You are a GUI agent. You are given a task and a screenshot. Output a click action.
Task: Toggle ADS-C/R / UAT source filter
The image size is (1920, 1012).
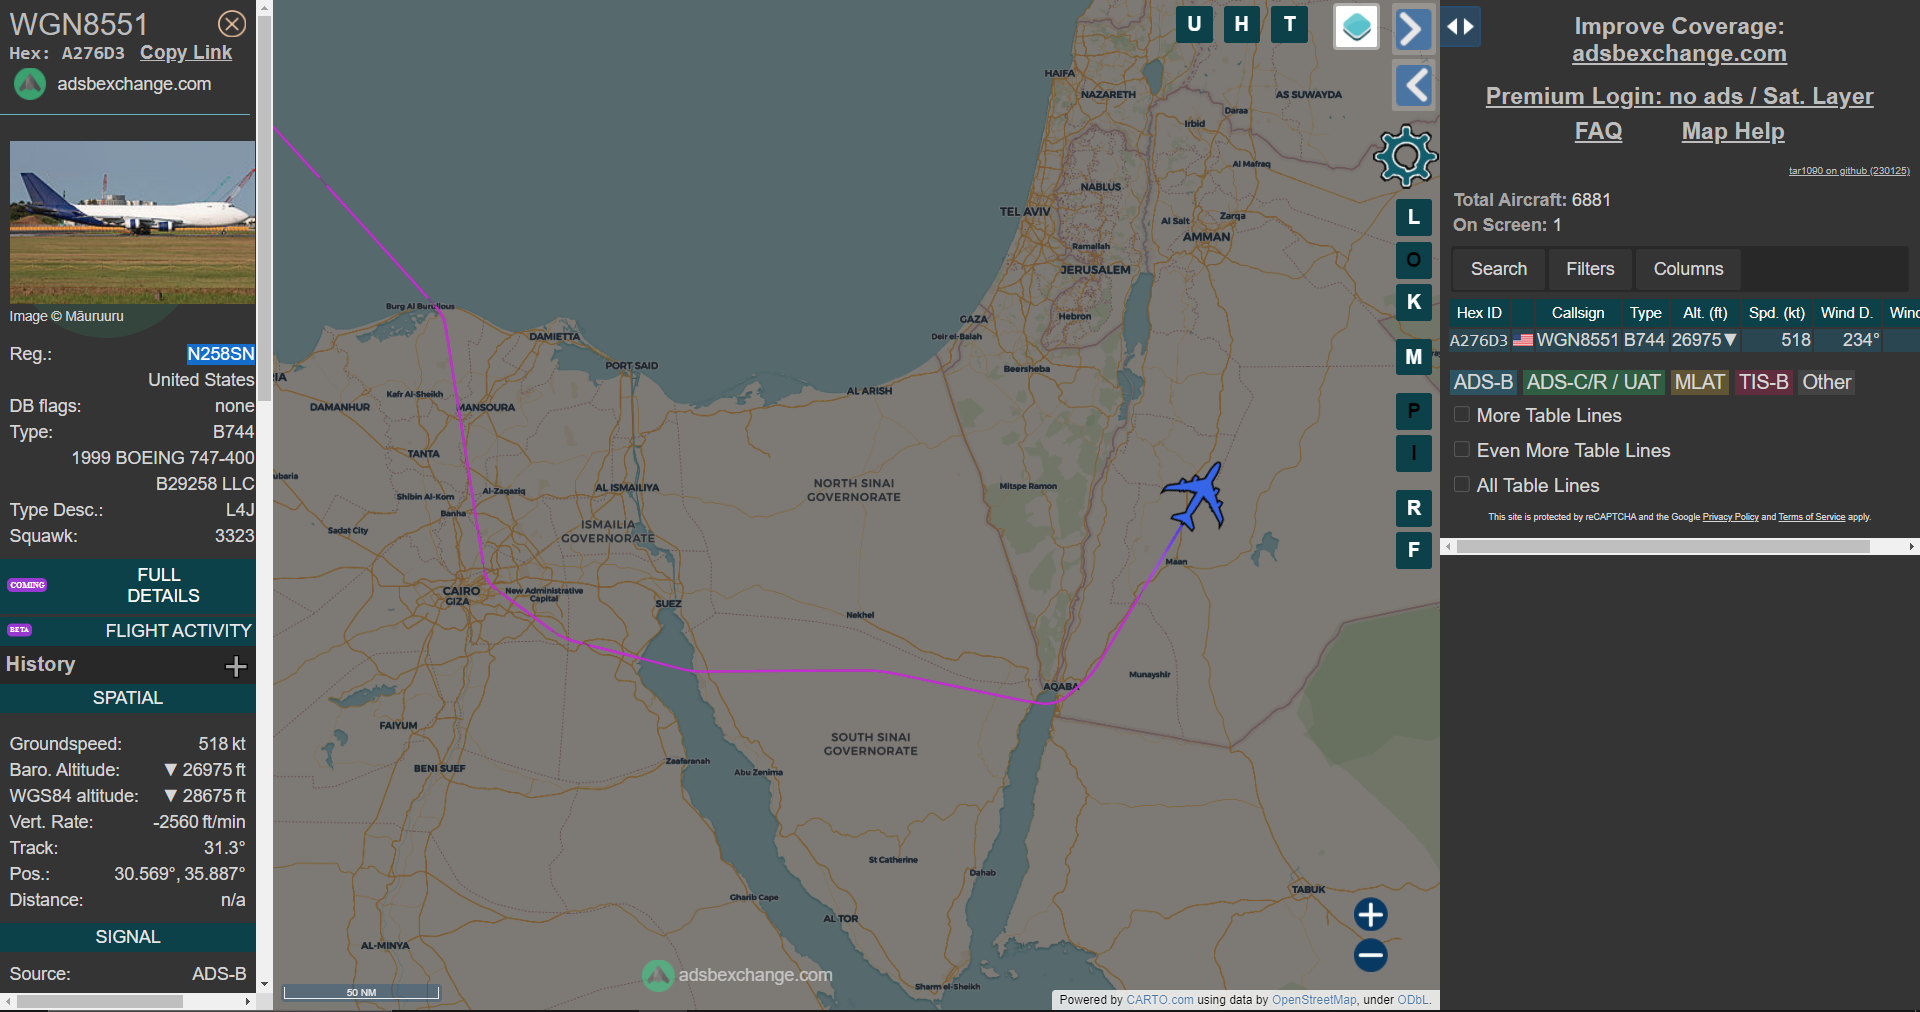1593,382
